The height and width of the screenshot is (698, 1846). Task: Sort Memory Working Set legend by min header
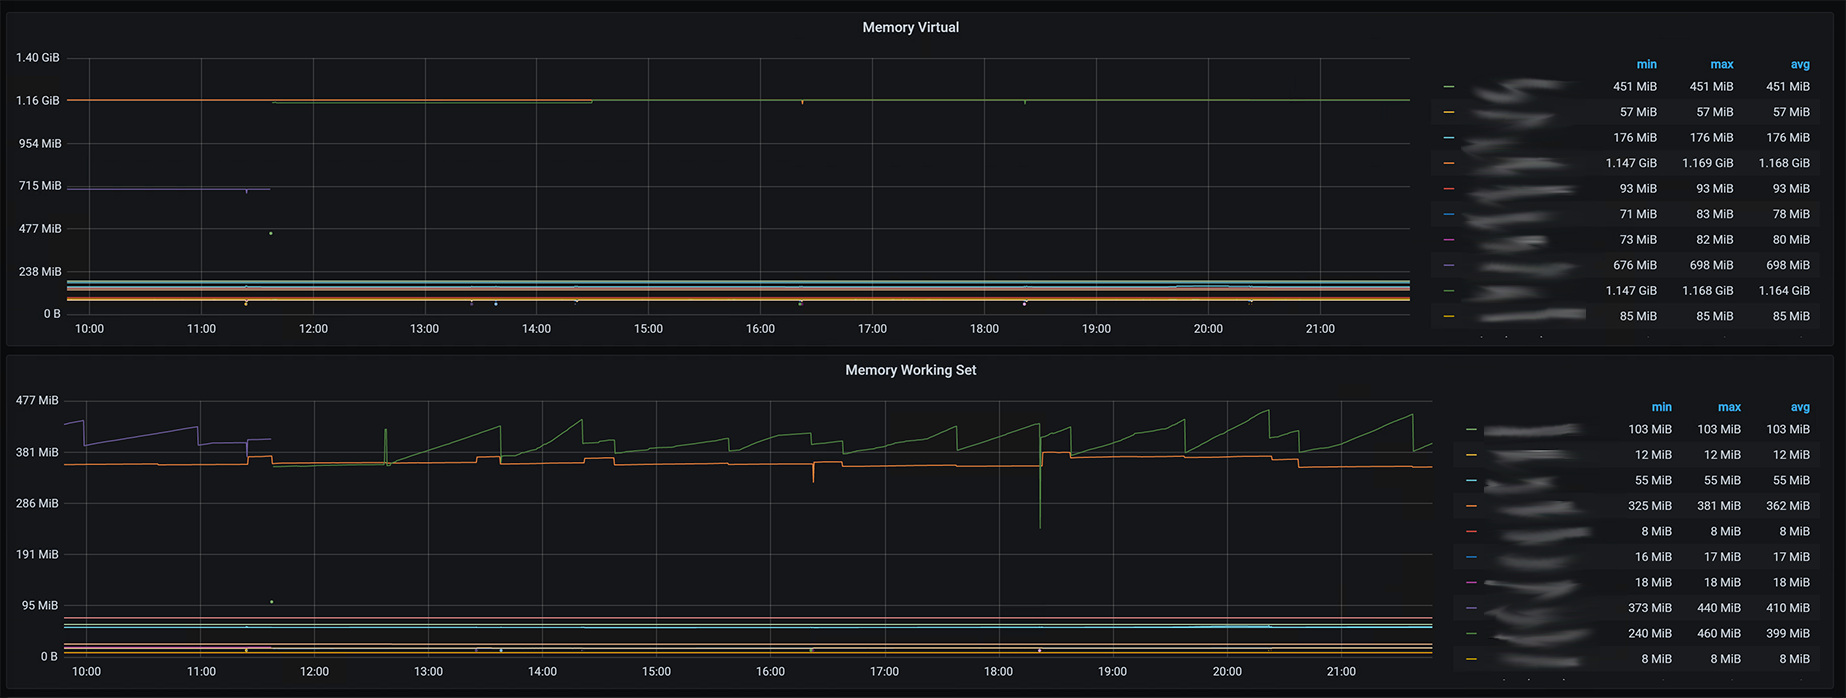(x=1661, y=407)
